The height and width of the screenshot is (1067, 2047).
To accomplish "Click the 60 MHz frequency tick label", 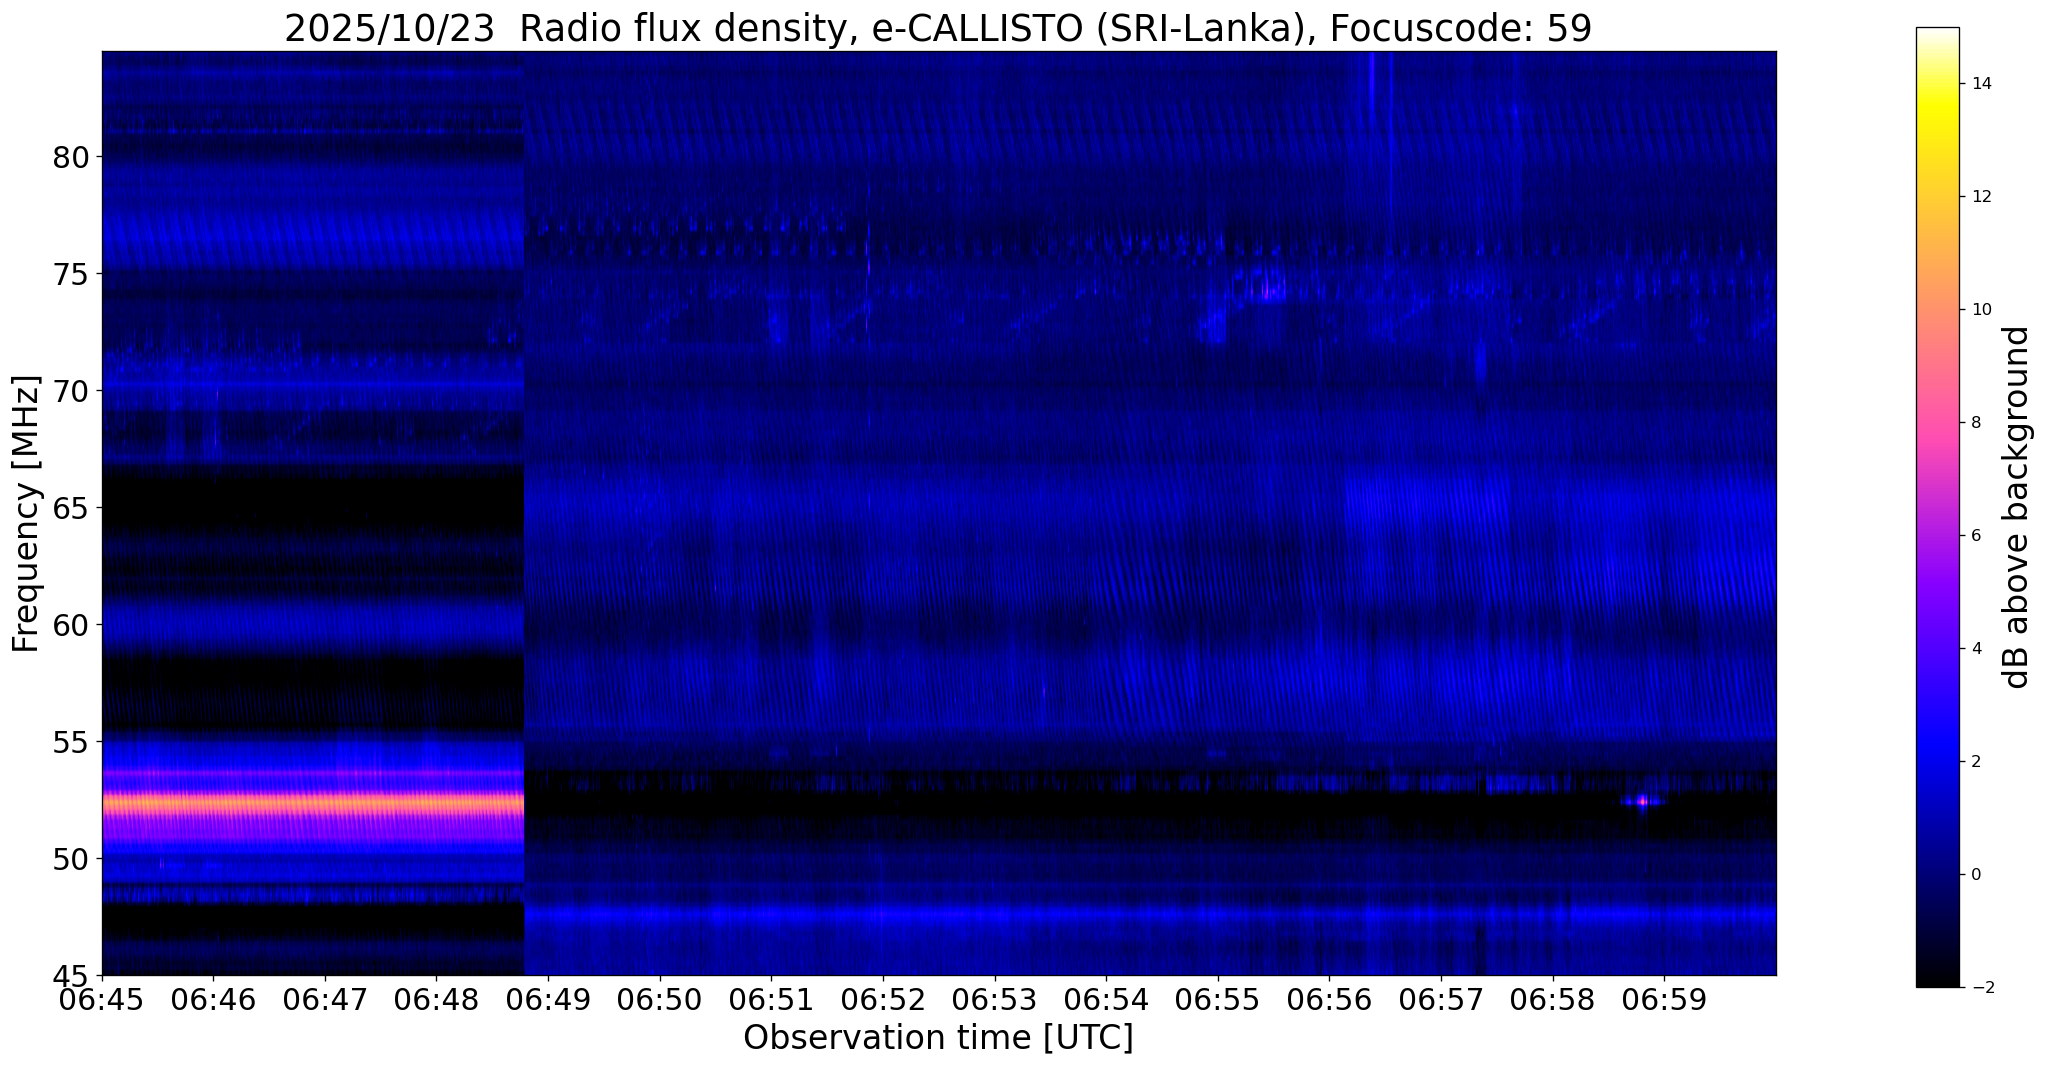I will pos(70,625).
